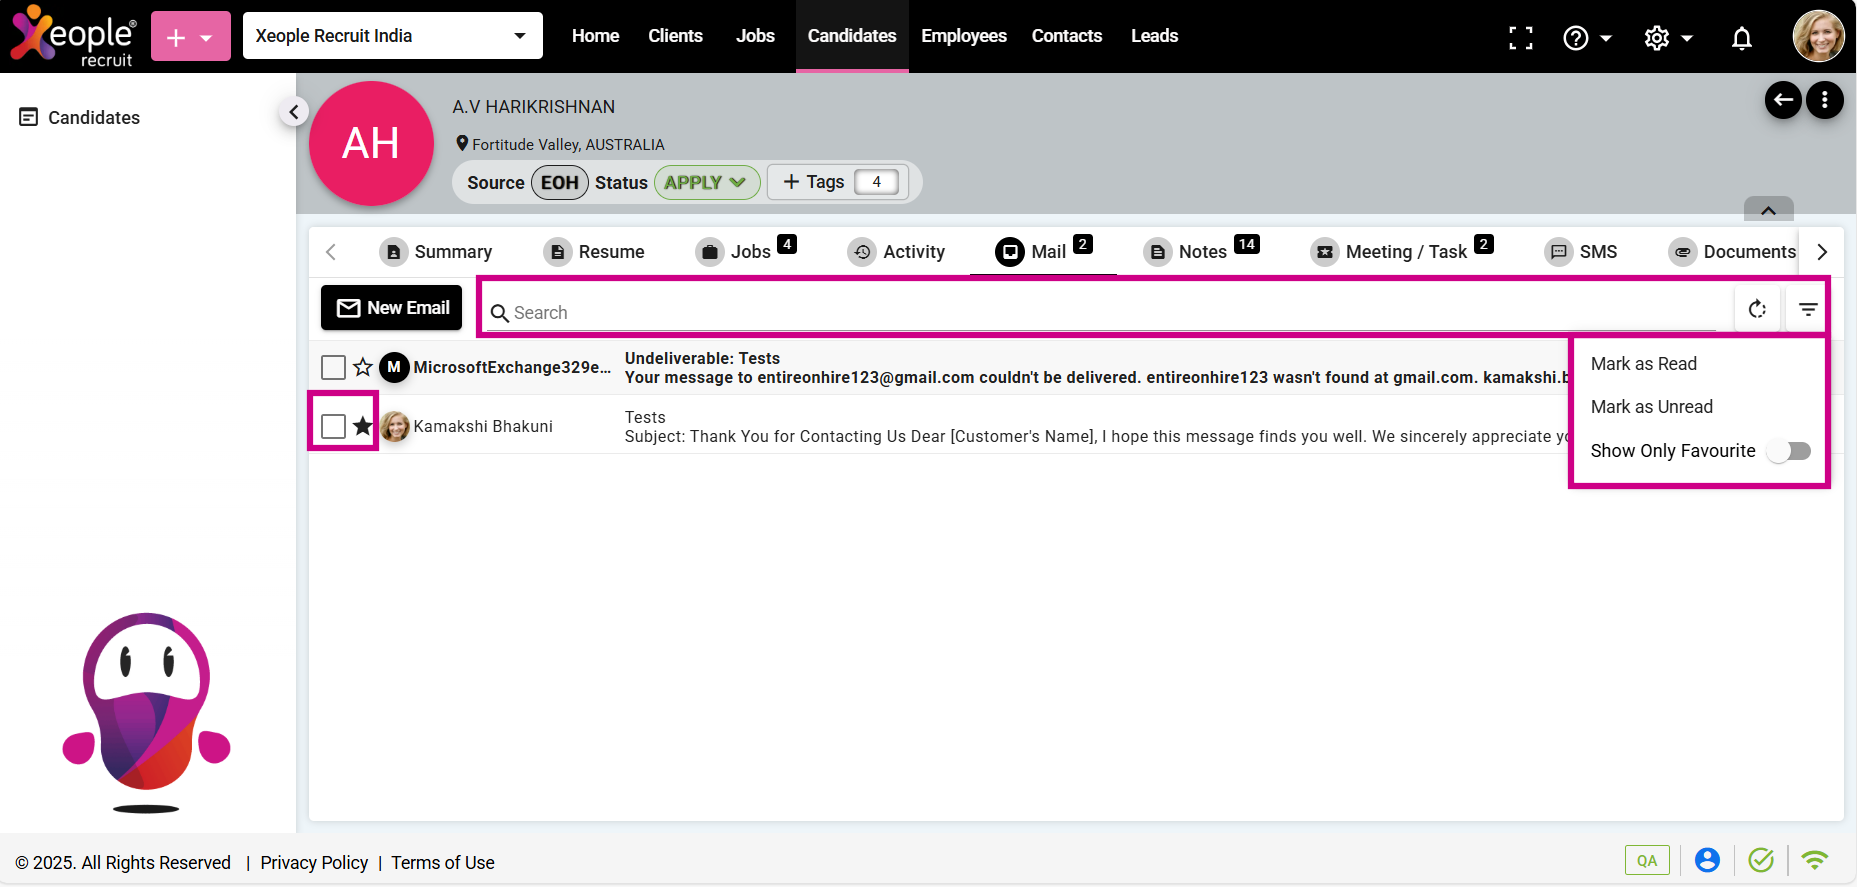This screenshot has width=1857, height=887.
Task: Click the refresh mail list icon
Action: 1757,310
